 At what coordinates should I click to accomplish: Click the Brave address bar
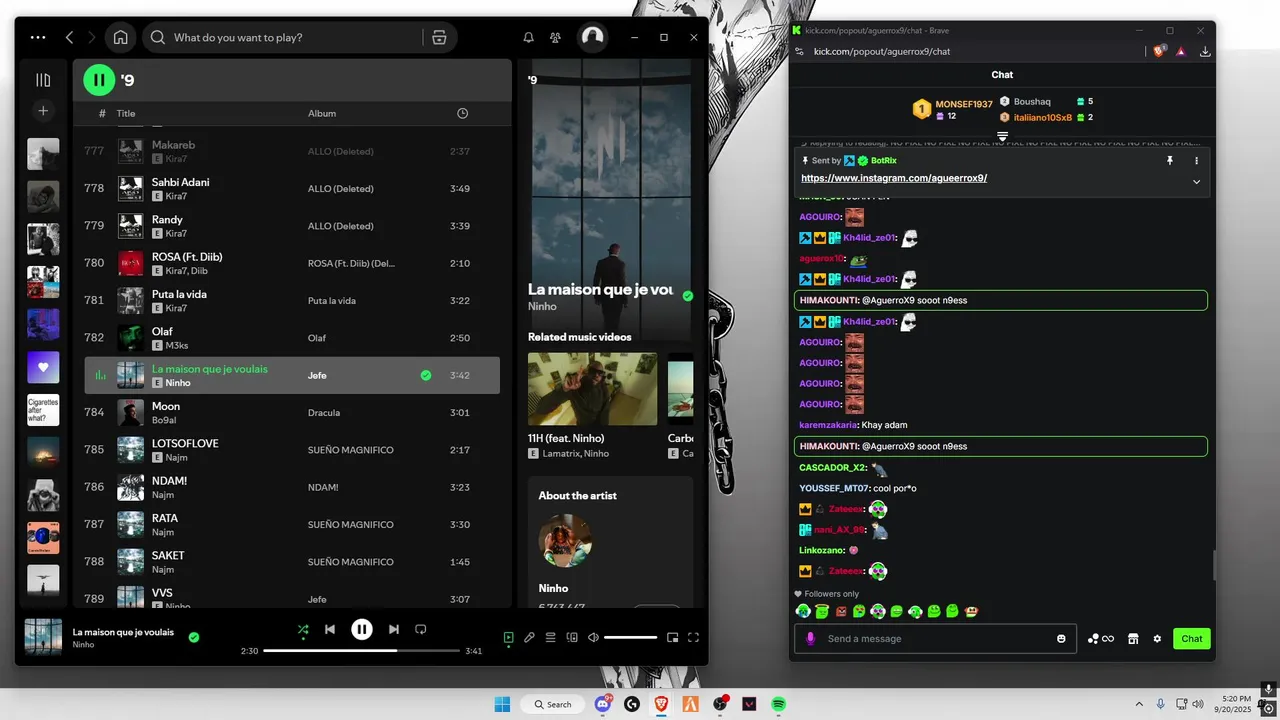975,51
